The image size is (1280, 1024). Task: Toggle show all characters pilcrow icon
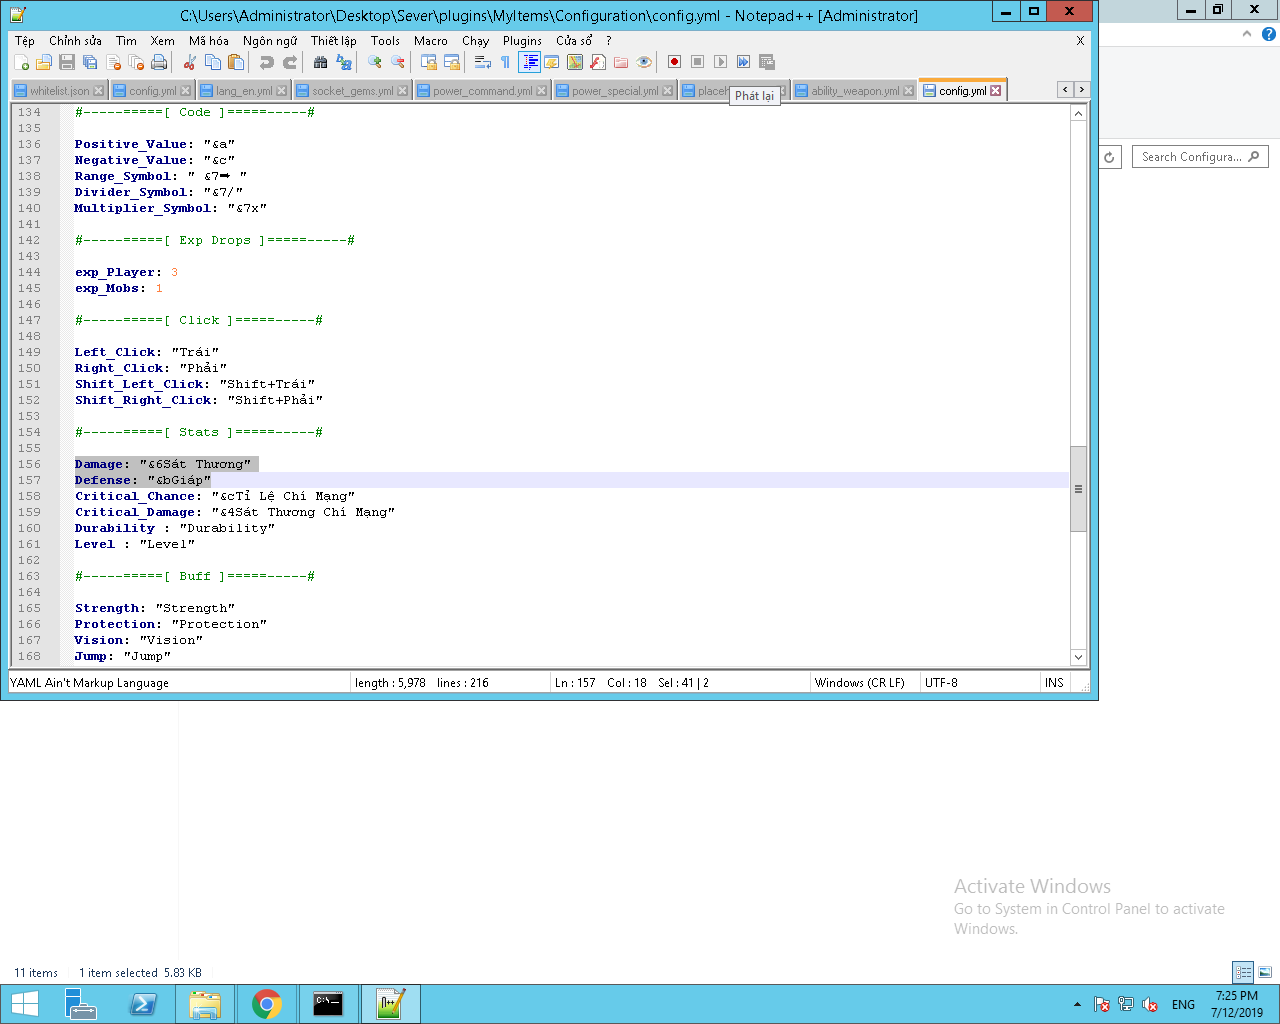pyautogui.click(x=506, y=62)
